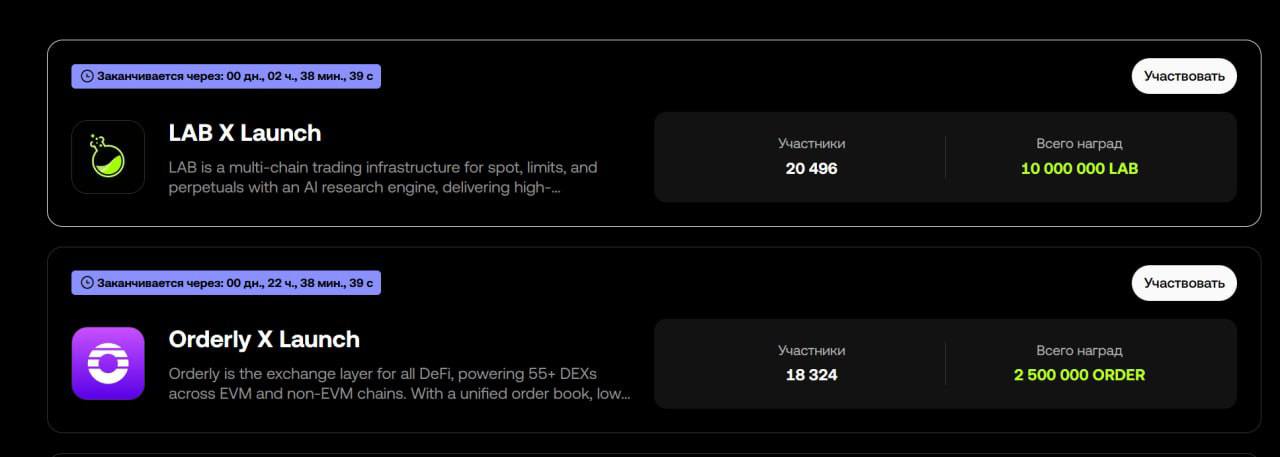Viewport: 1280px width, 457px height.
Task: Click the Участники label in Orderly card
Action: coord(811,351)
